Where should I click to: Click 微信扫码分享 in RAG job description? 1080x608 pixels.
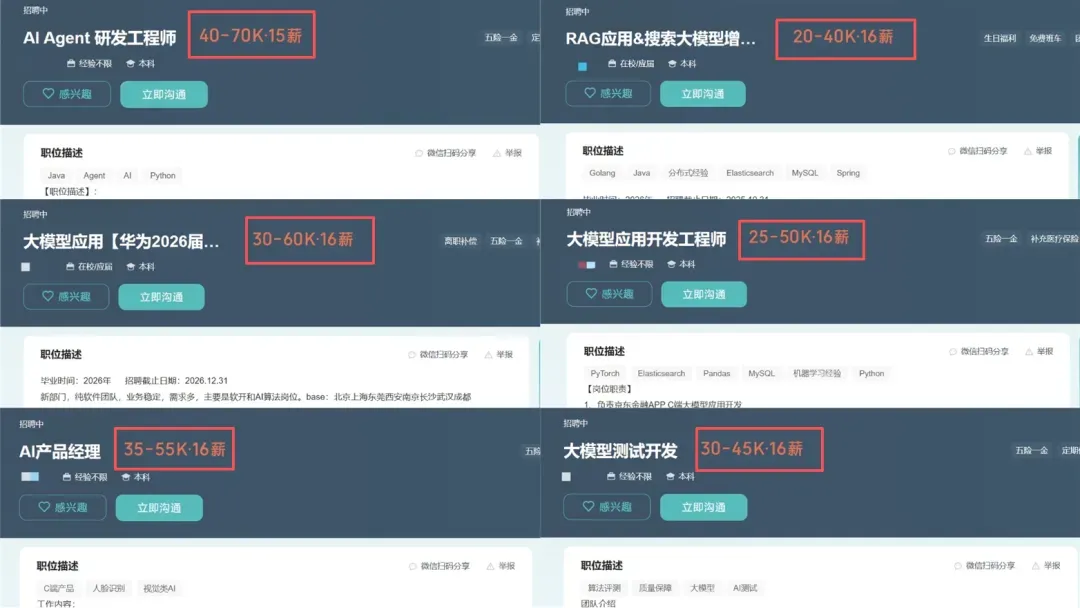(977, 151)
